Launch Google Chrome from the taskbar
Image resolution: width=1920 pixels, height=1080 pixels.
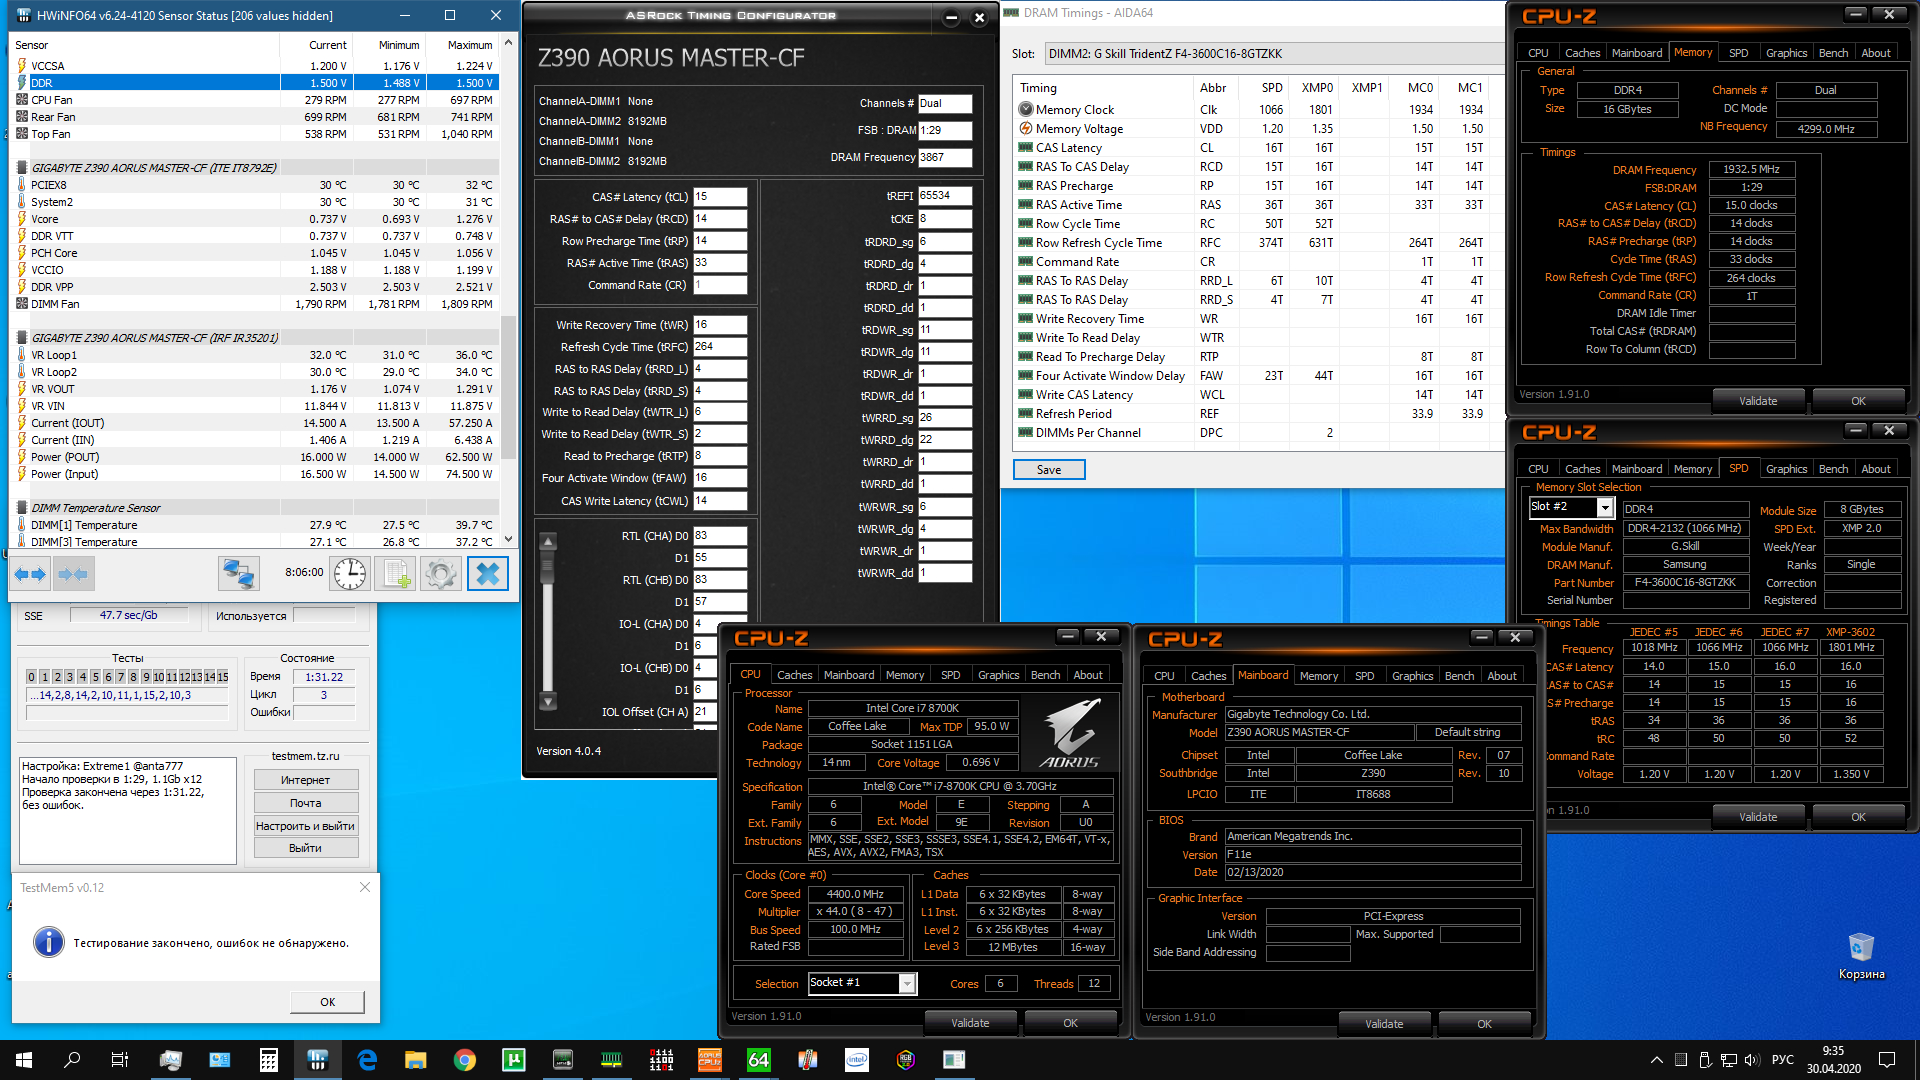(x=464, y=1060)
